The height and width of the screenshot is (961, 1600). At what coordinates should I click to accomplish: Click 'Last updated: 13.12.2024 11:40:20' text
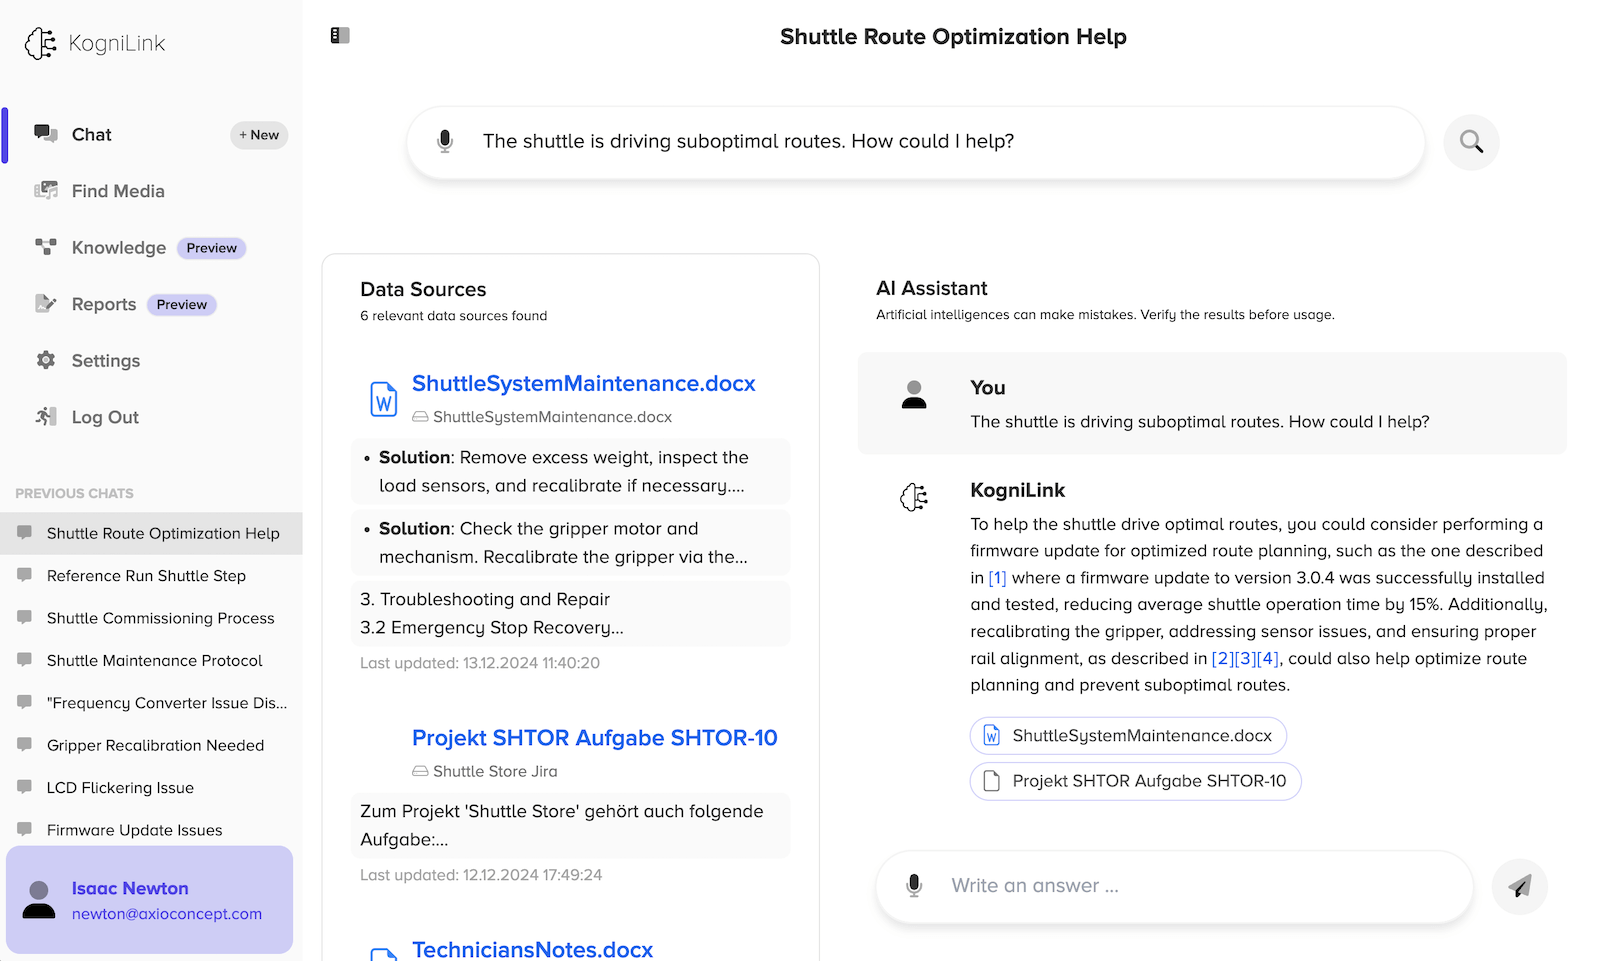coord(480,663)
